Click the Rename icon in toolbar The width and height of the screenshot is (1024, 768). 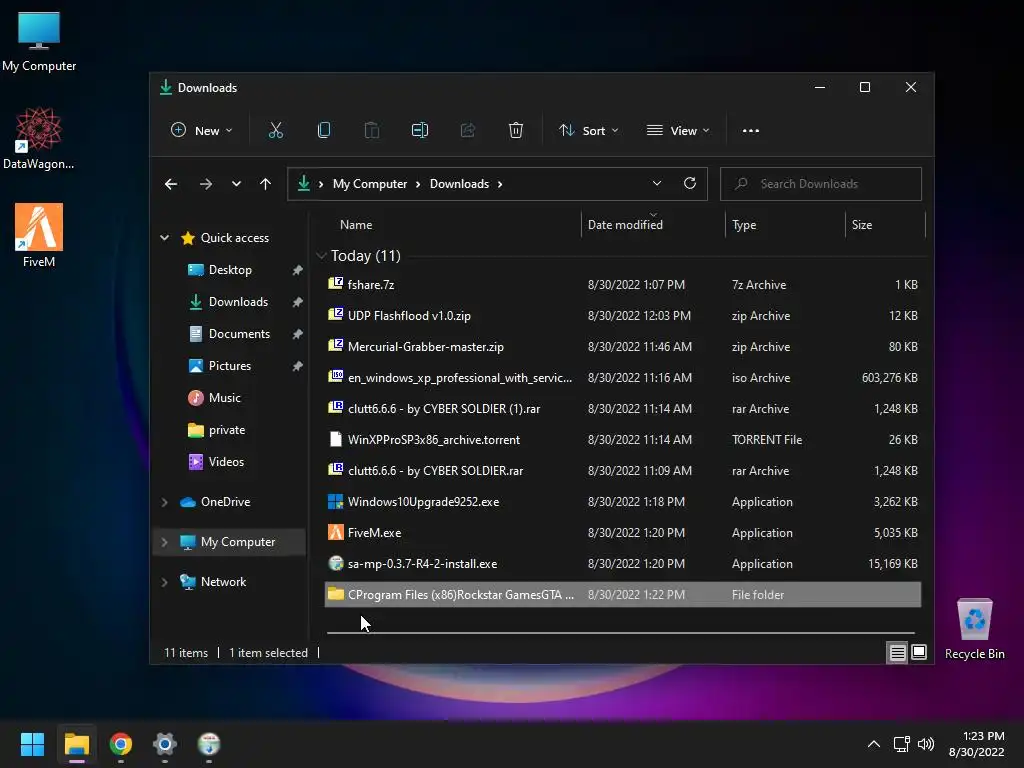pyautogui.click(x=420, y=131)
